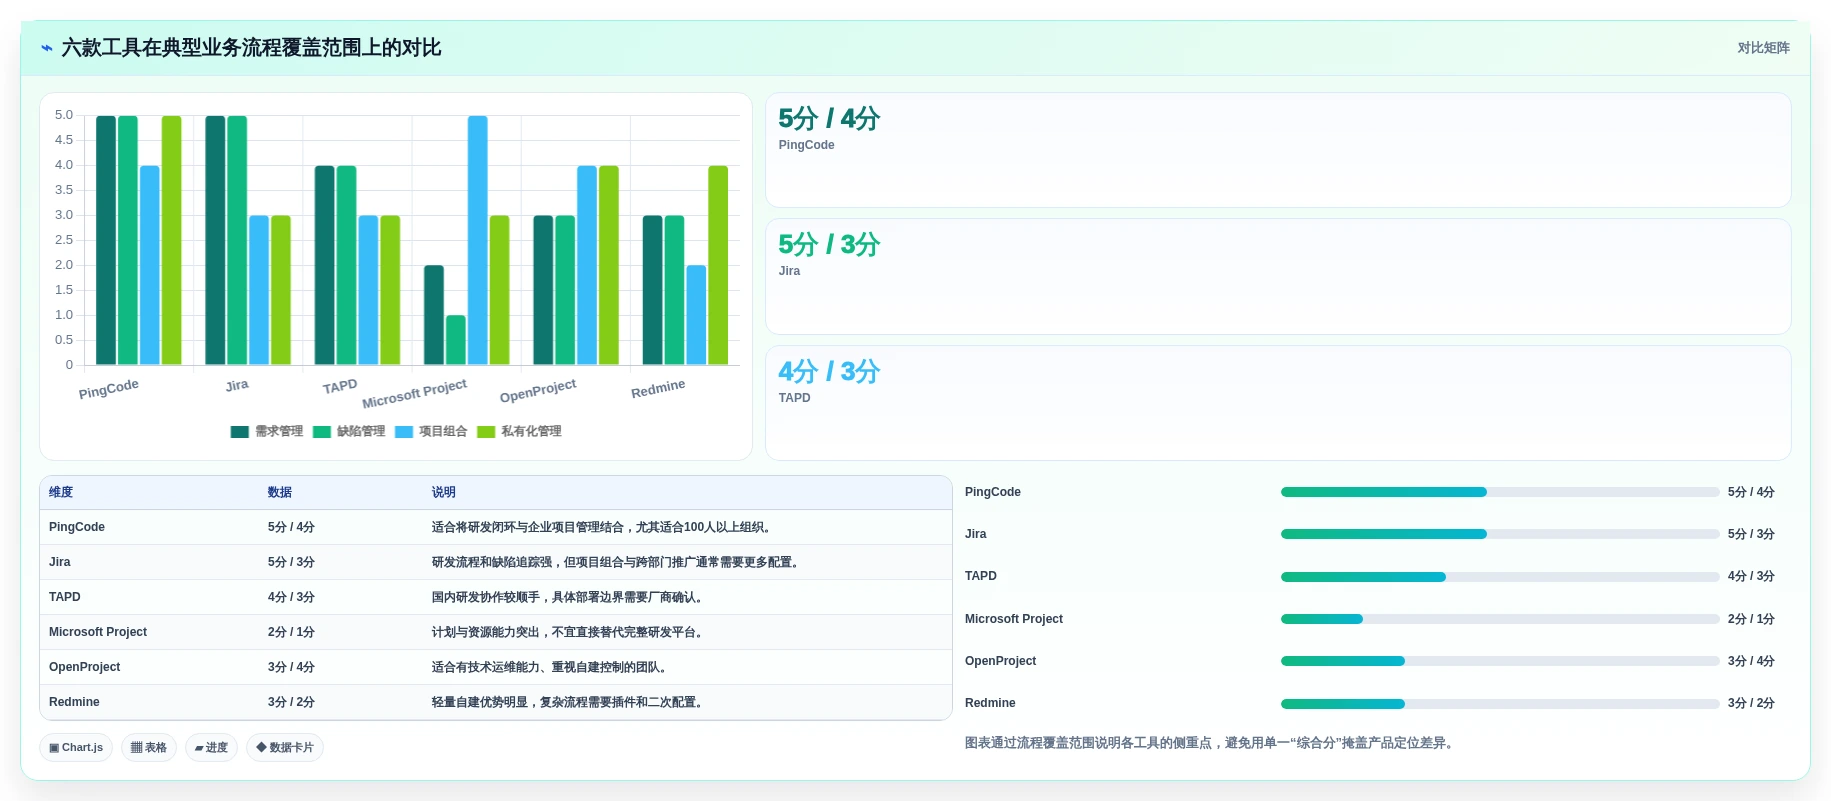Click the Redmine label on the chart x-axis
This screenshot has height=801, width=1831.
pyautogui.click(x=658, y=388)
